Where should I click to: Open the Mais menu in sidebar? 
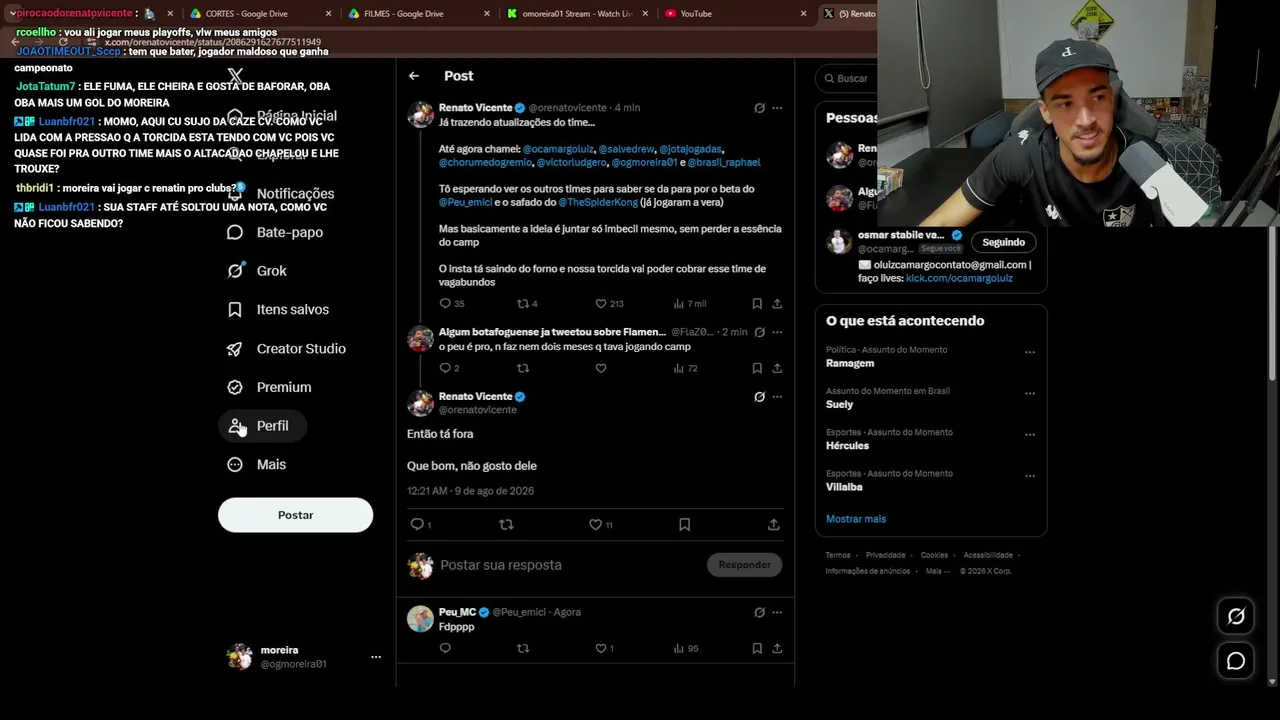click(257, 465)
